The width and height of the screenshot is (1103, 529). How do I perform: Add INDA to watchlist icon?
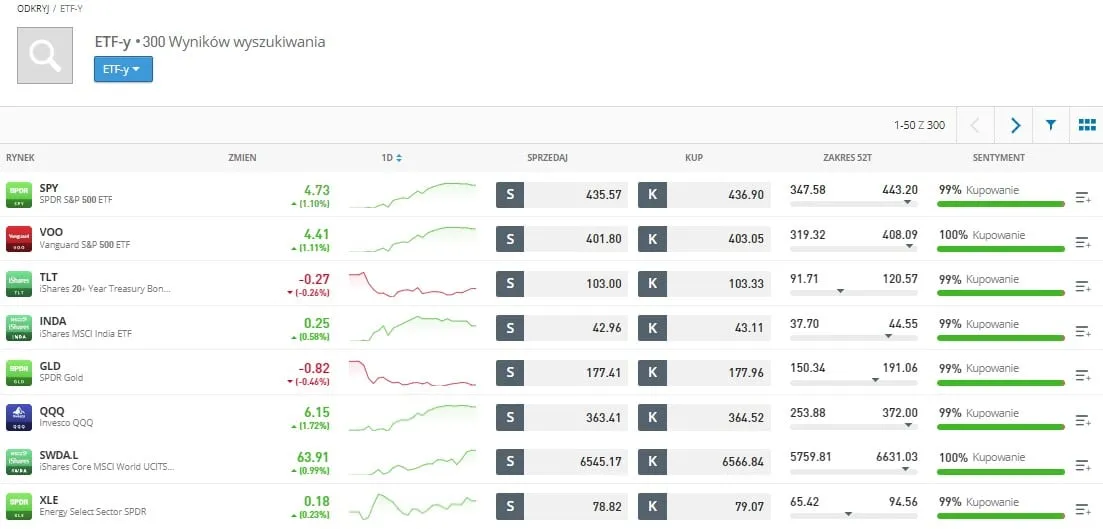click(1083, 331)
